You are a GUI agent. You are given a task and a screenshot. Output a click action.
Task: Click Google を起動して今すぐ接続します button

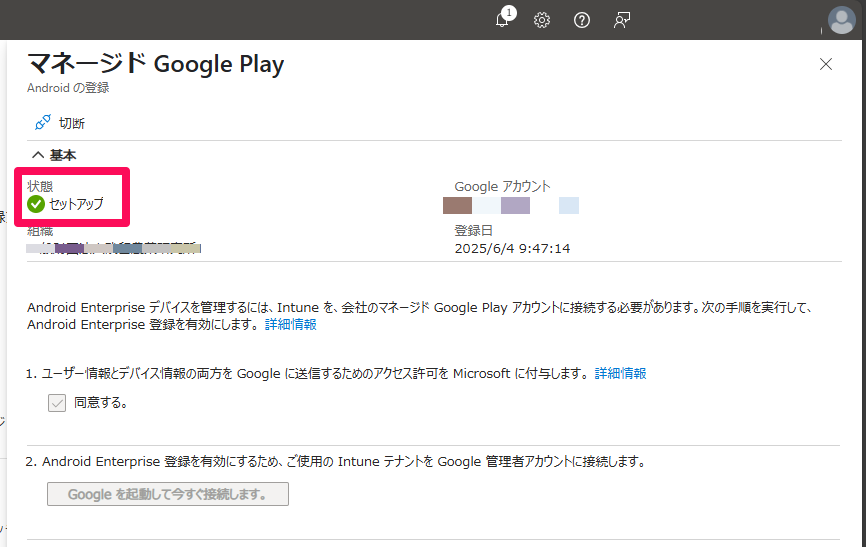[x=168, y=494]
